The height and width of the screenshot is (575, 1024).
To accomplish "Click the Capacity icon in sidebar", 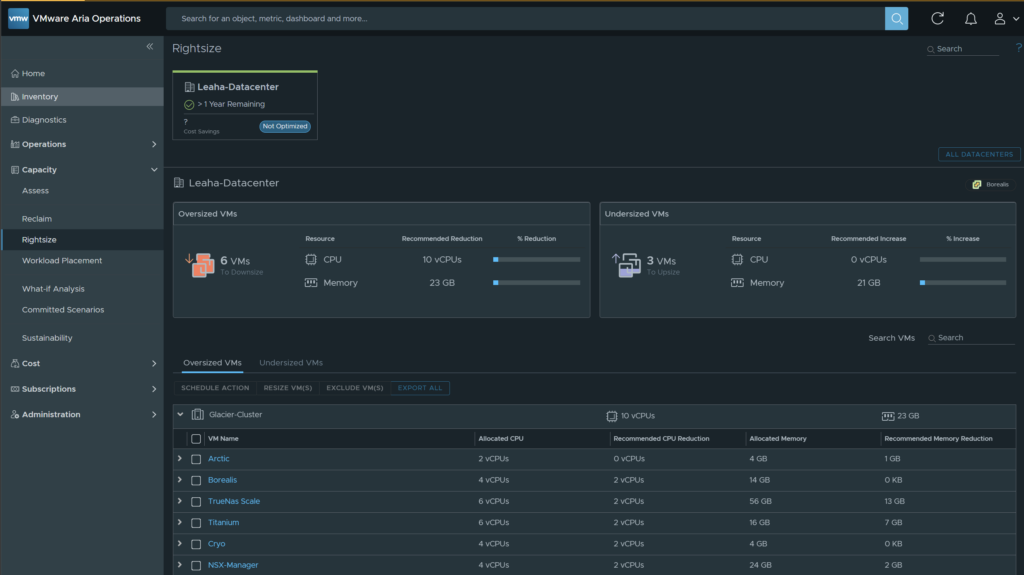I will [14, 170].
